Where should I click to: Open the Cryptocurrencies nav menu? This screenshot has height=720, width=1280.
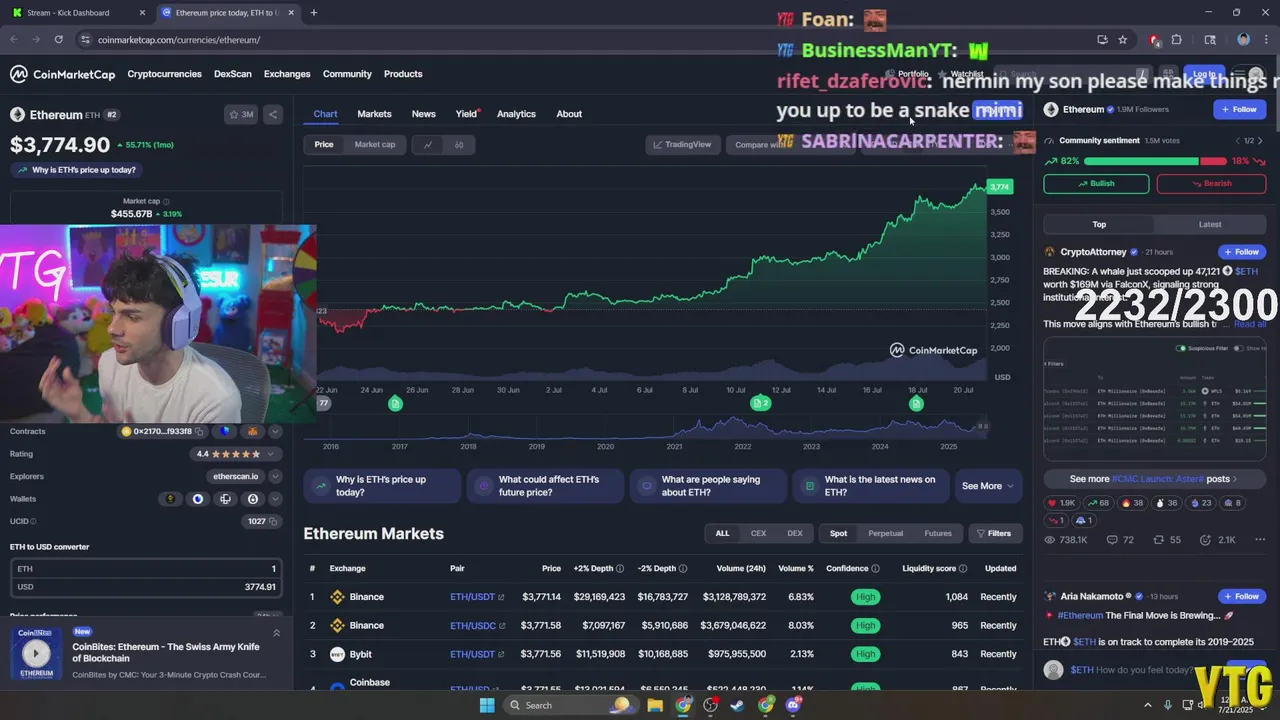click(x=164, y=74)
